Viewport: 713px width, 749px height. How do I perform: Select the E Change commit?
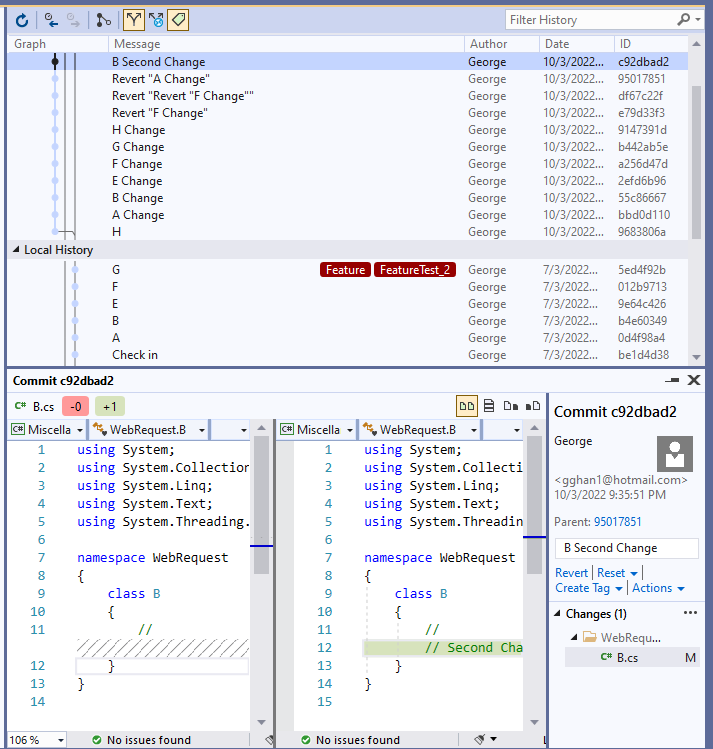(348, 181)
